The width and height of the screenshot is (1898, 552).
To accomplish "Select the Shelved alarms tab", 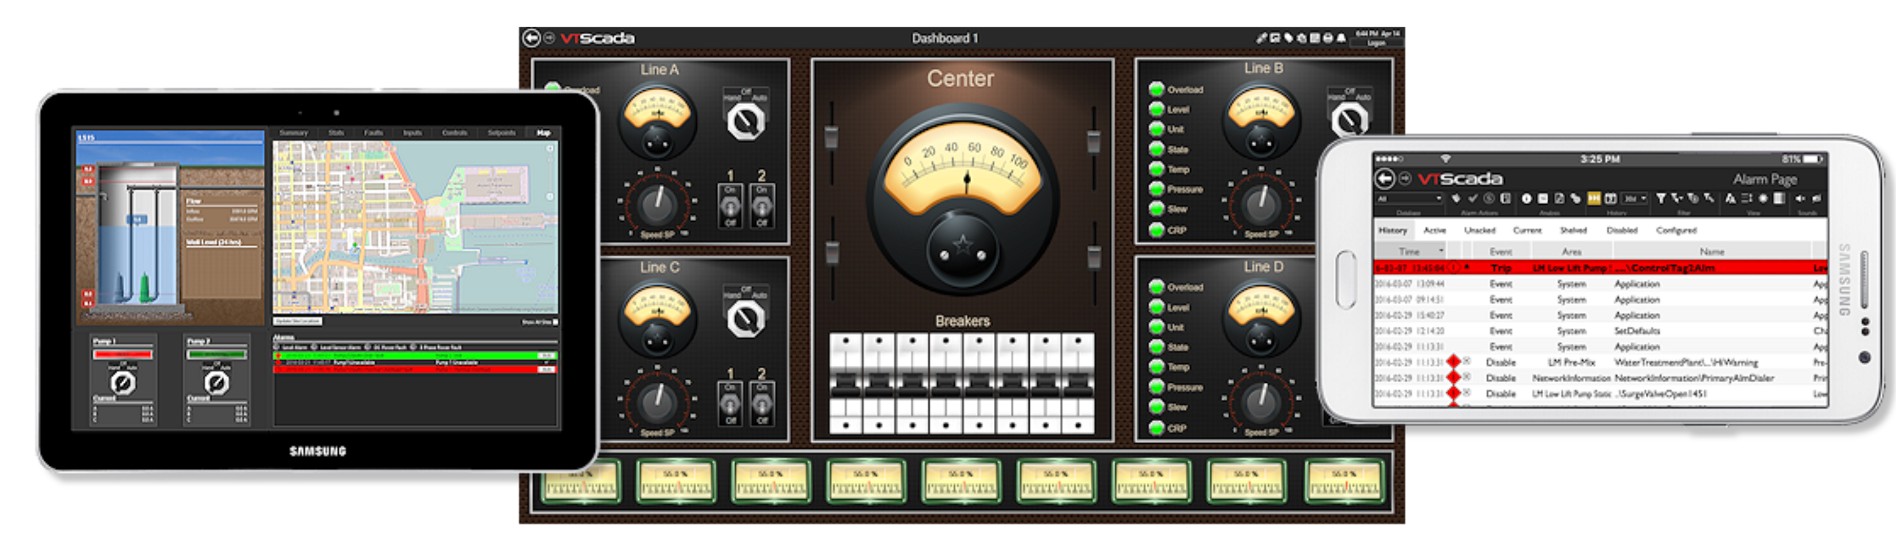I will point(1573,230).
